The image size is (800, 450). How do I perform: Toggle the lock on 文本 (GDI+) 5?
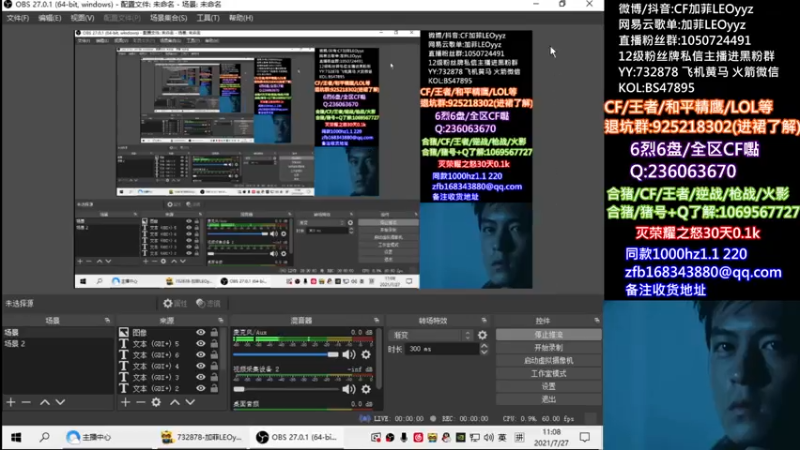(214, 343)
